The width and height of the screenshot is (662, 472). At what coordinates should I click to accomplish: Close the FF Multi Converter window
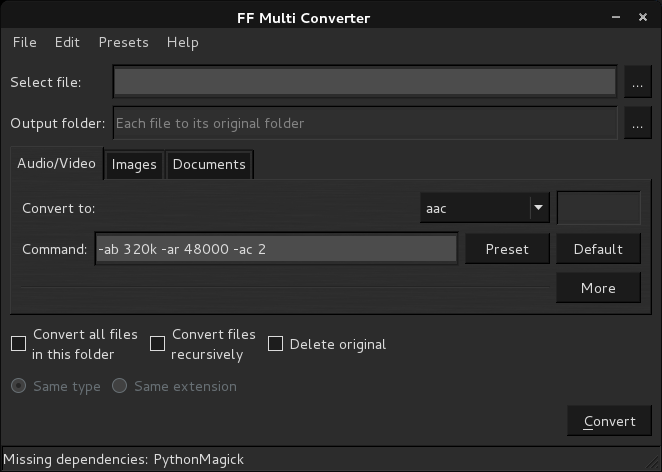643,17
